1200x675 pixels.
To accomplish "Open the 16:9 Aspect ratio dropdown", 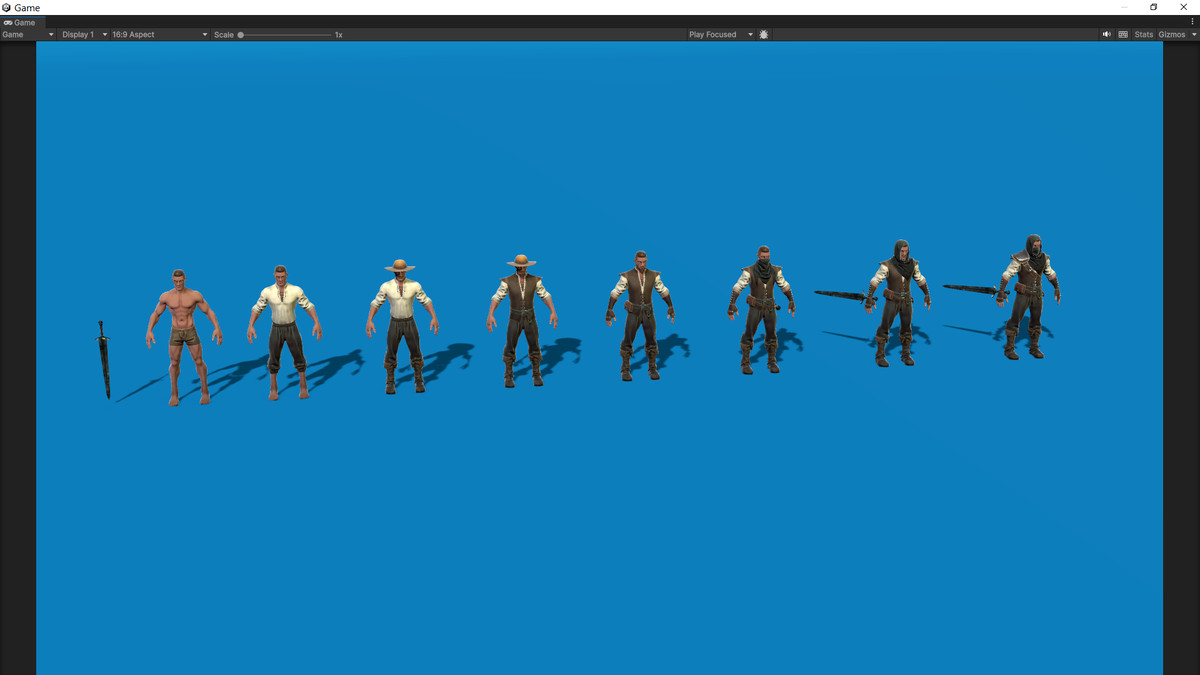I will (160, 34).
